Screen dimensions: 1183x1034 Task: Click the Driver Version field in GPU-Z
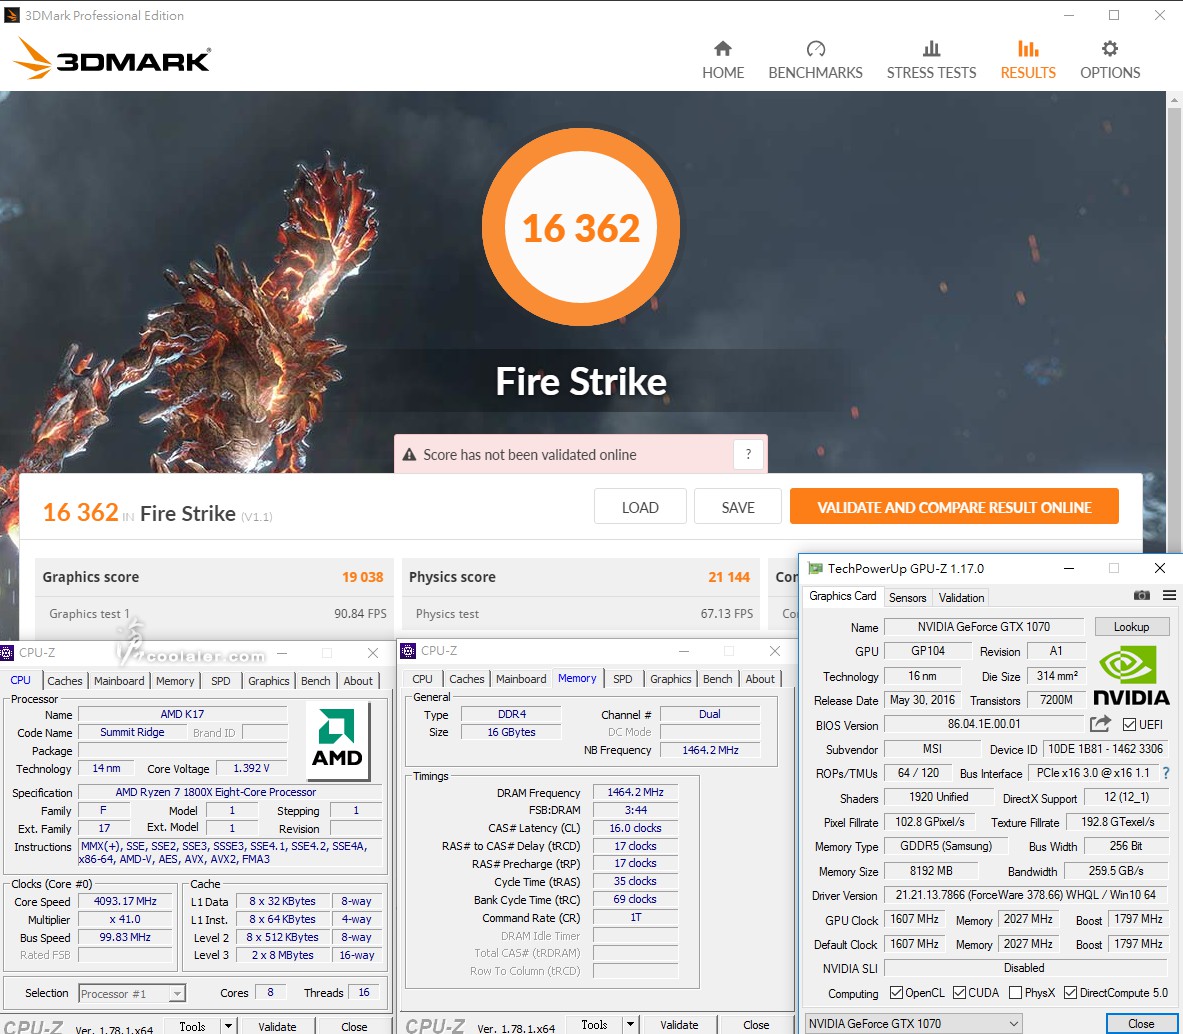tap(1026, 895)
